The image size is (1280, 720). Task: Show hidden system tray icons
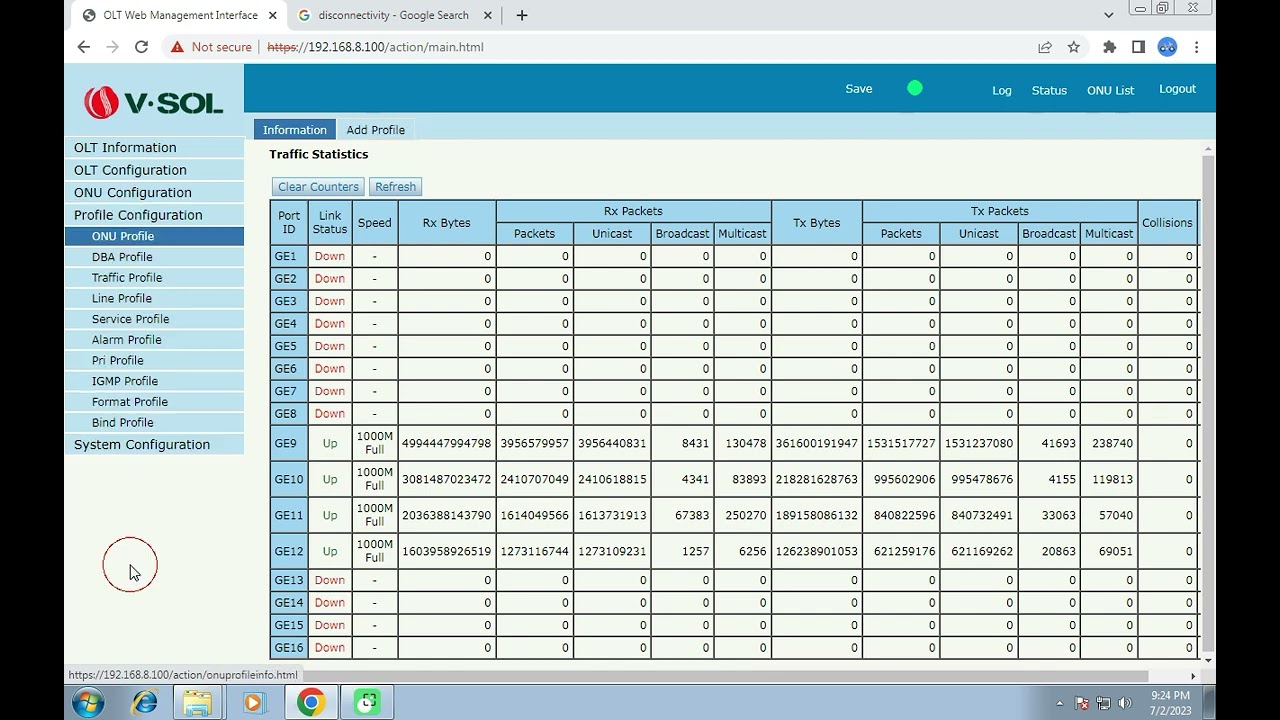[1059, 703]
